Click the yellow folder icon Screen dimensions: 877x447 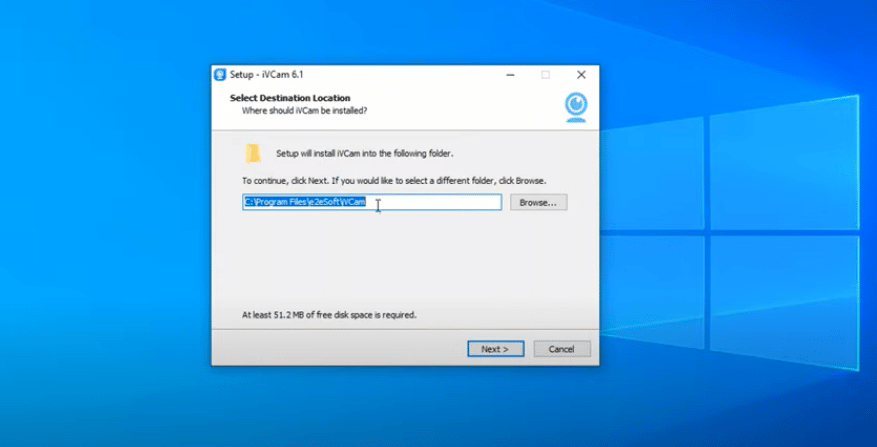253,153
